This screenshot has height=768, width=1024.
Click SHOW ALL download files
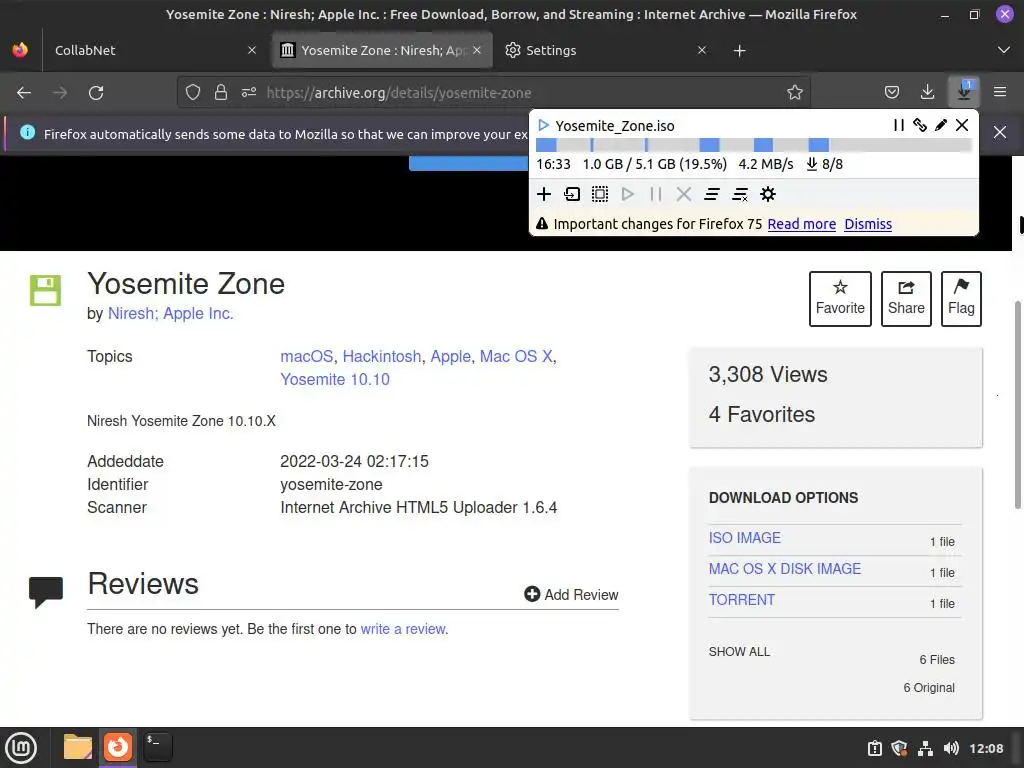pyautogui.click(x=739, y=652)
